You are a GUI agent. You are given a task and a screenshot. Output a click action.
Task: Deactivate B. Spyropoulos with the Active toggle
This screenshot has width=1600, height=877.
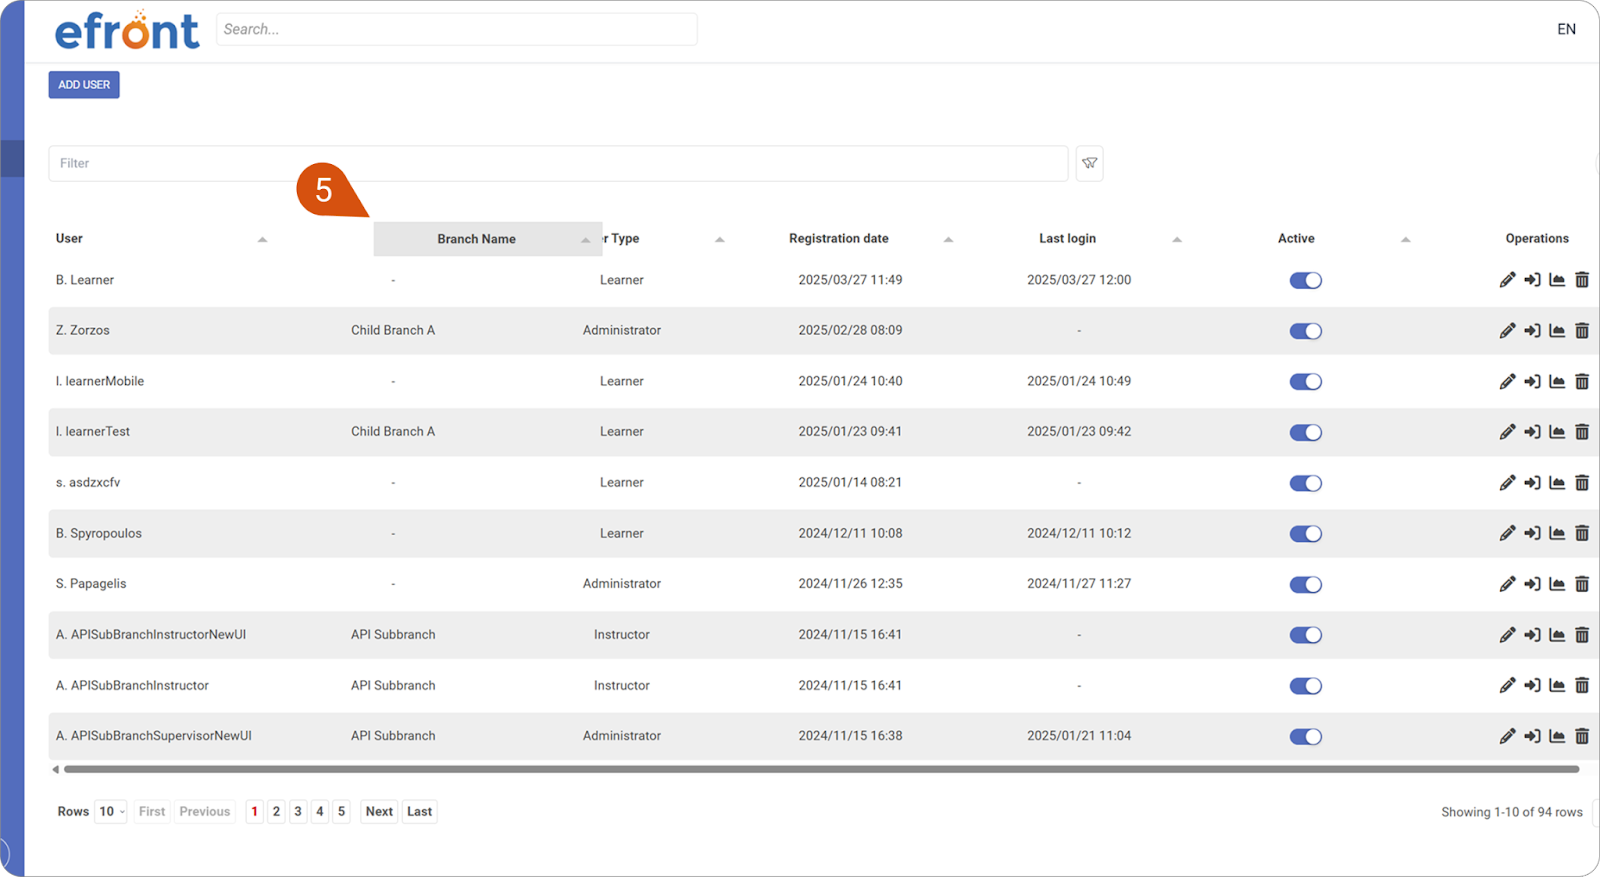pos(1305,534)
